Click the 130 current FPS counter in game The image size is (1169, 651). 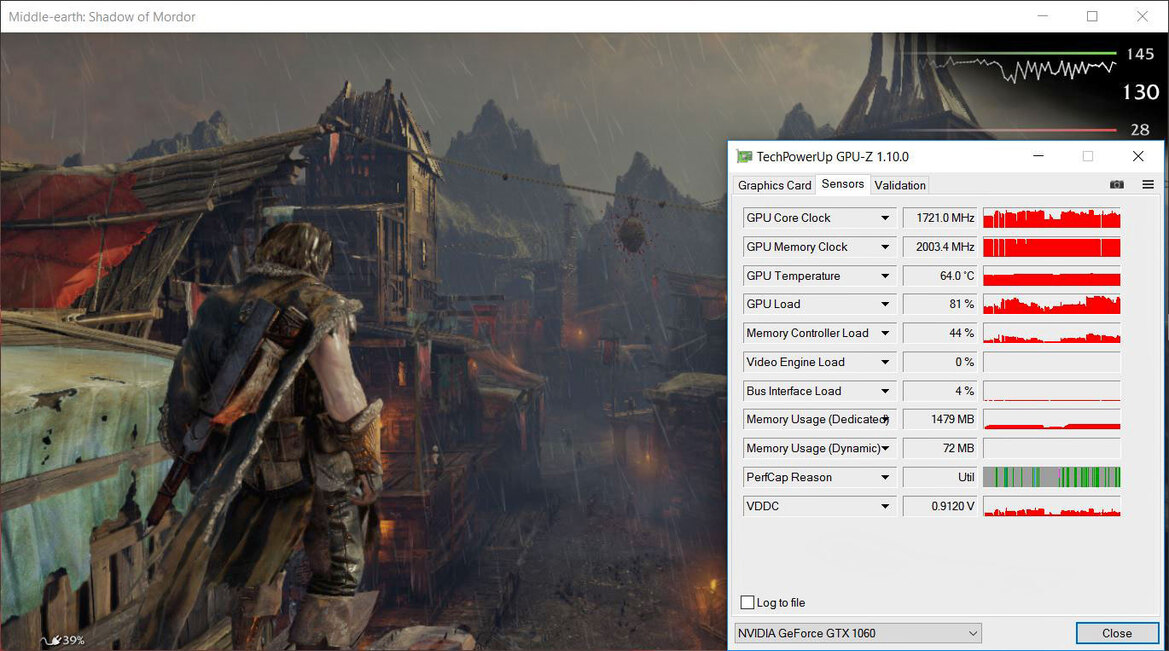[1141, 92]
